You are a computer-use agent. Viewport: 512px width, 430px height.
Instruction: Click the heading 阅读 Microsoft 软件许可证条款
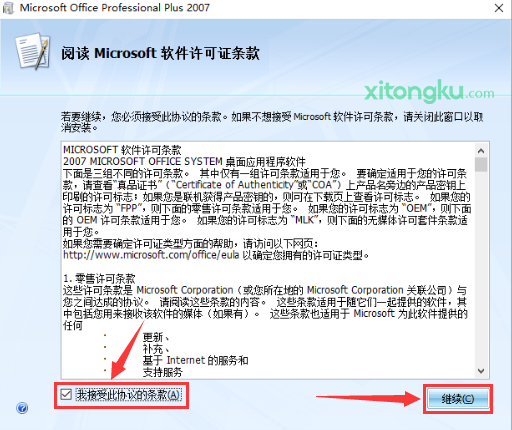pos(160,53)
